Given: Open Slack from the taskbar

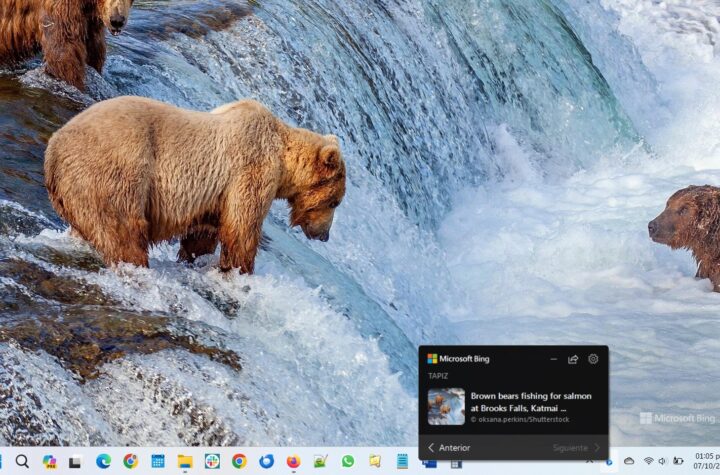Looking at the screenshot, I should [x=212, y=461].
